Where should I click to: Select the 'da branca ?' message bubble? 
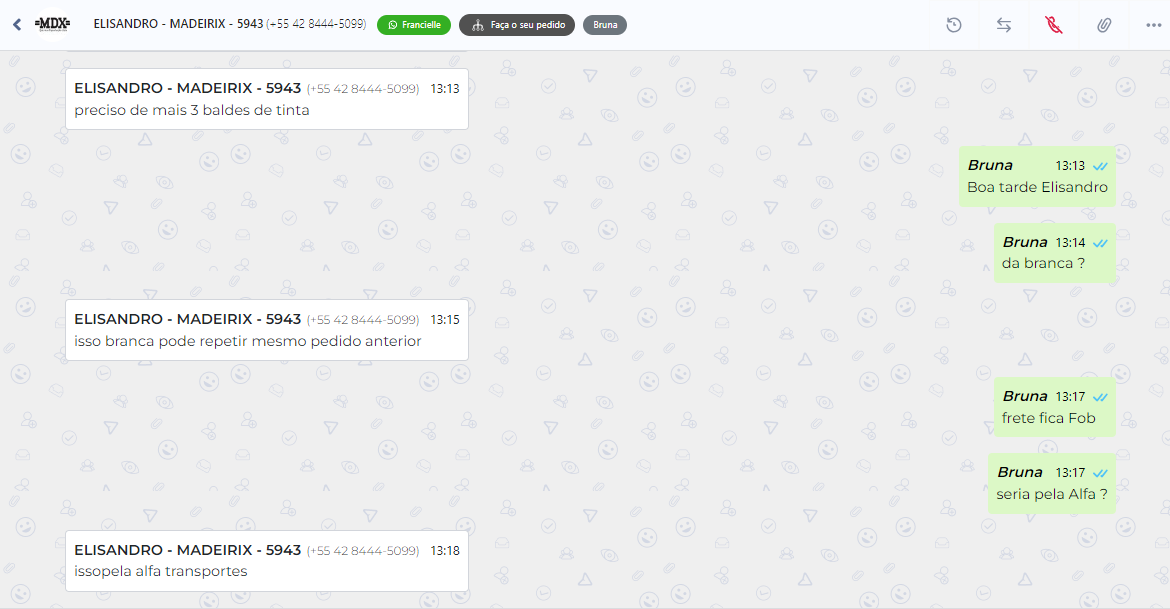point(1054,253)
